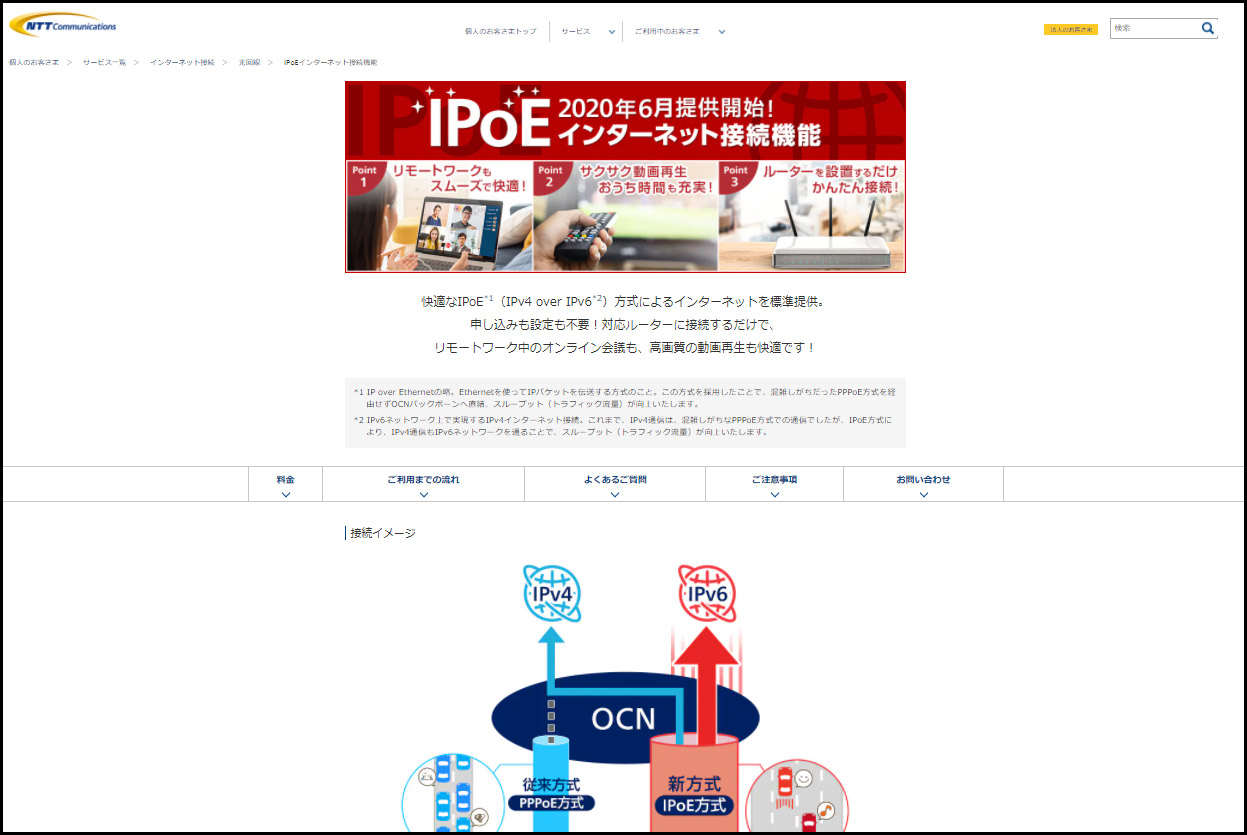The height and width of the screenshot is (835, 1247).
Task: Click the red IPv6 globe icon
Action: click(707, 594)
